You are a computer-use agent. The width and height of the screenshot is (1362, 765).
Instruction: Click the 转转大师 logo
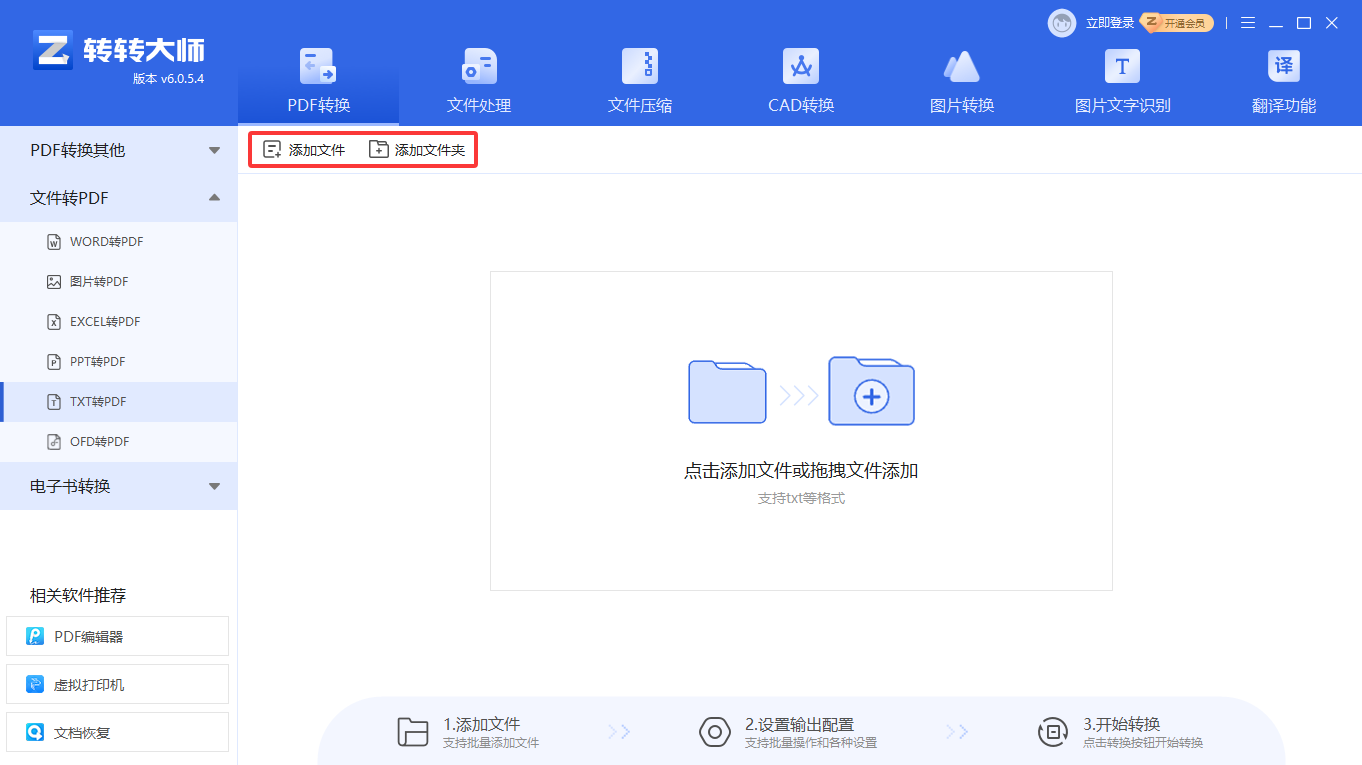click(x=118, y=50)
